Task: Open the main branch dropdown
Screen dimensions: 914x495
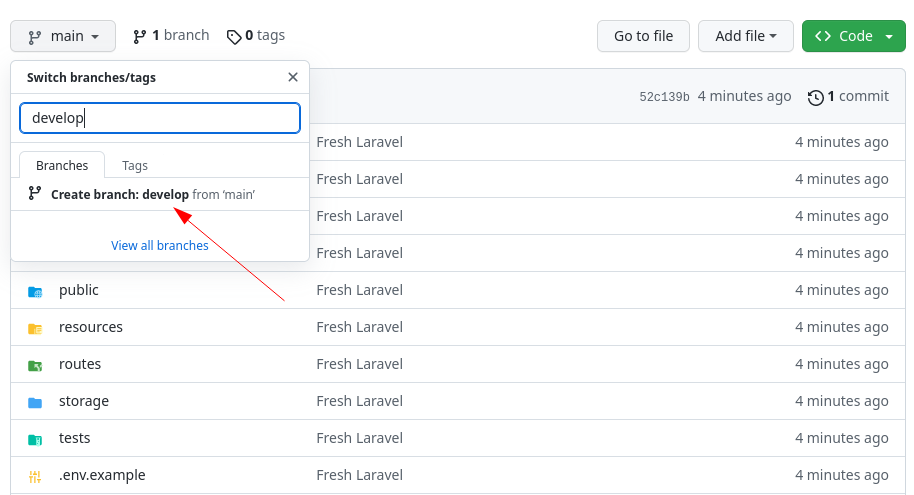Action: (x=63, y=36)
